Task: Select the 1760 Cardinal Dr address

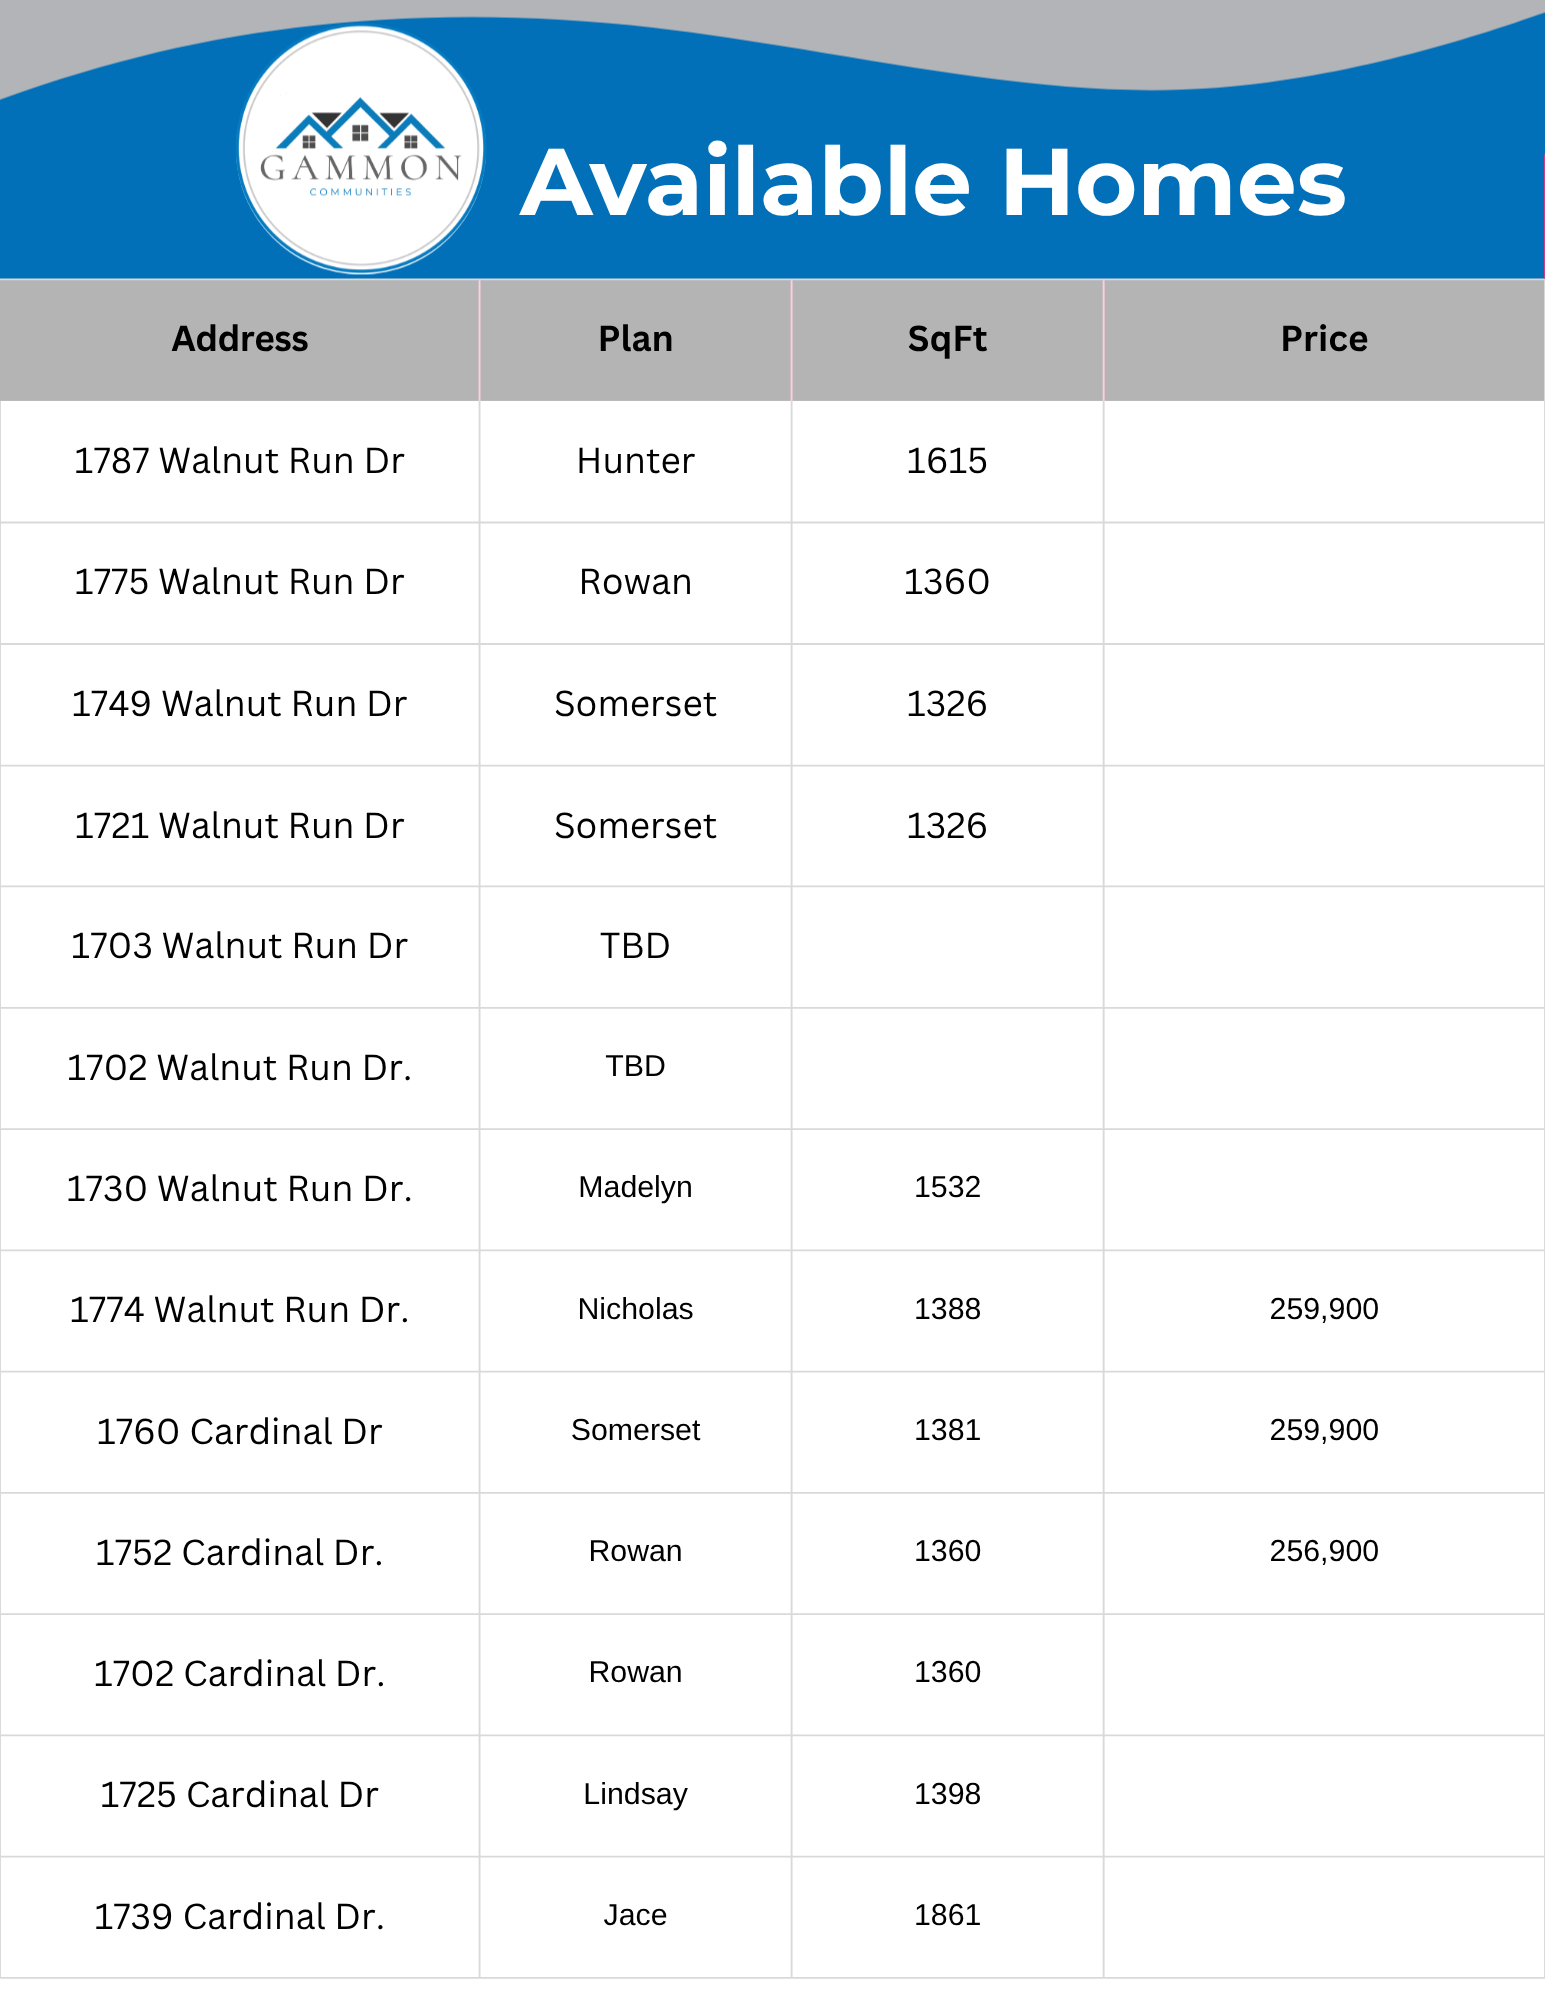Action: (x=239, y=1432)
